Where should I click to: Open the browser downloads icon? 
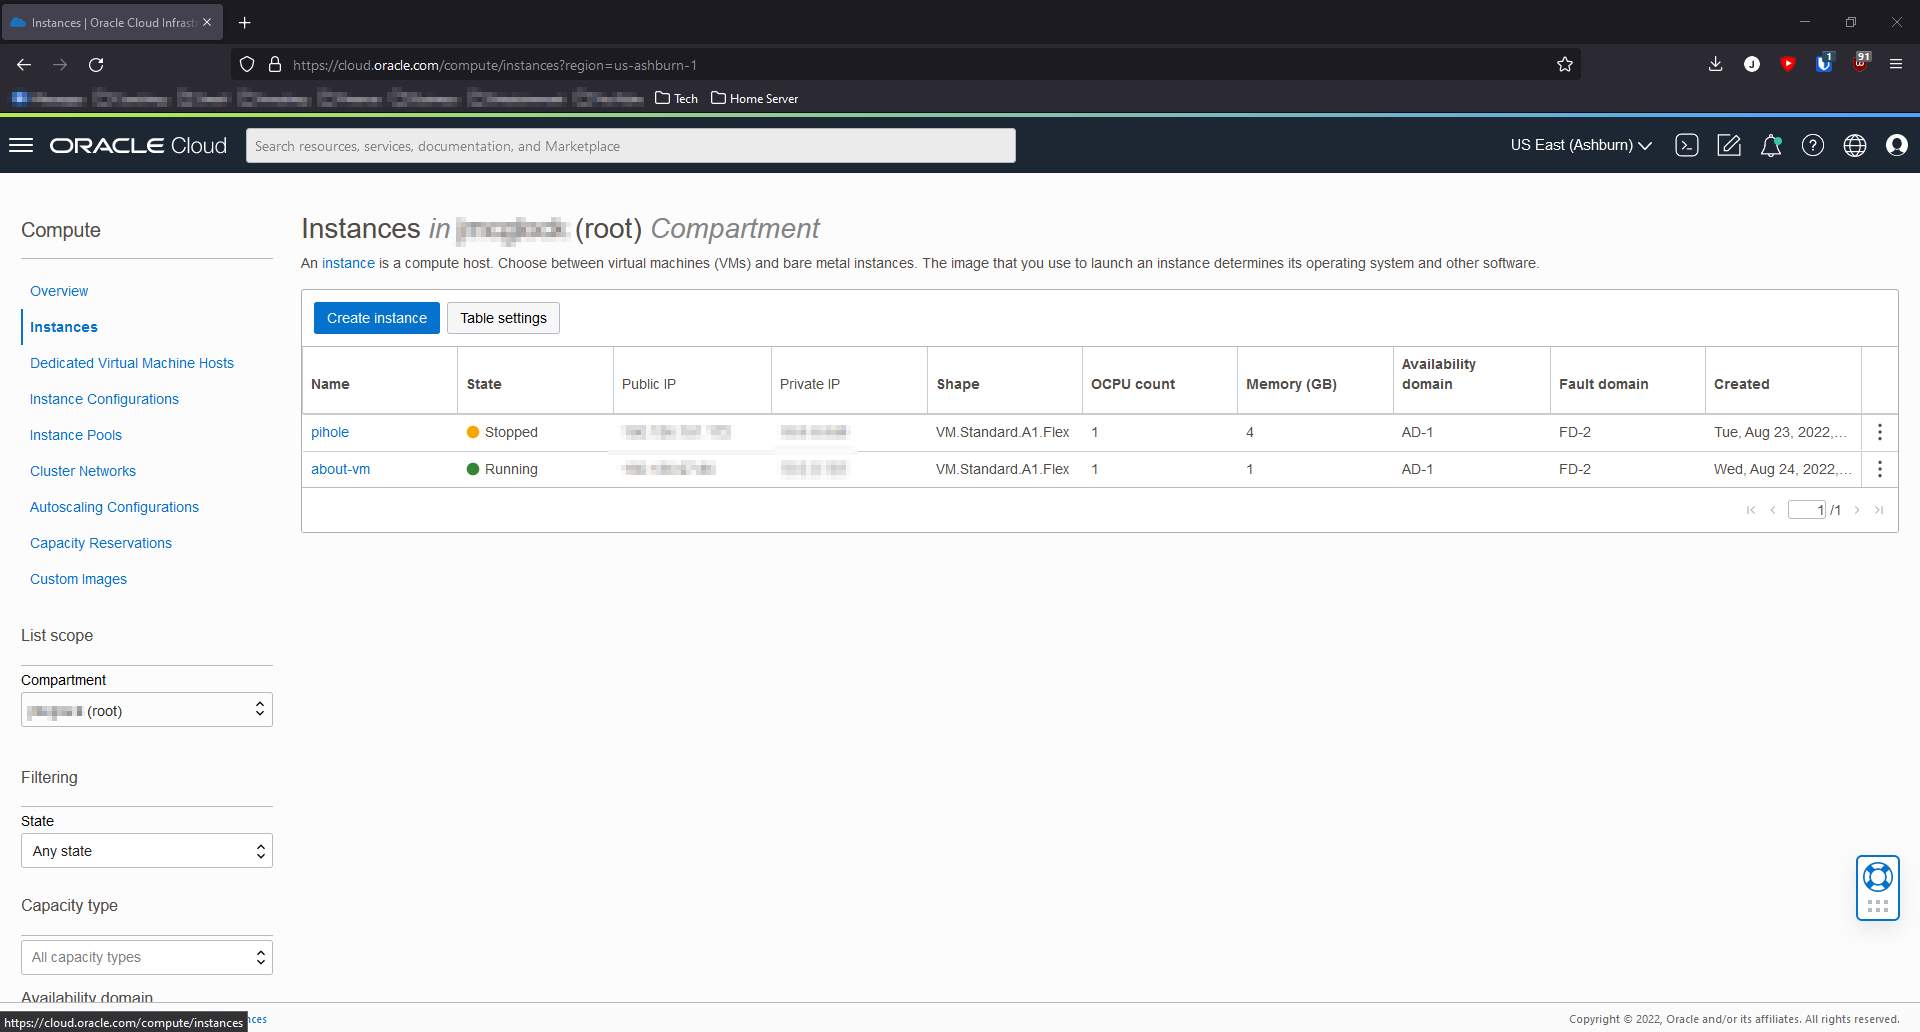click(1715, 64)
